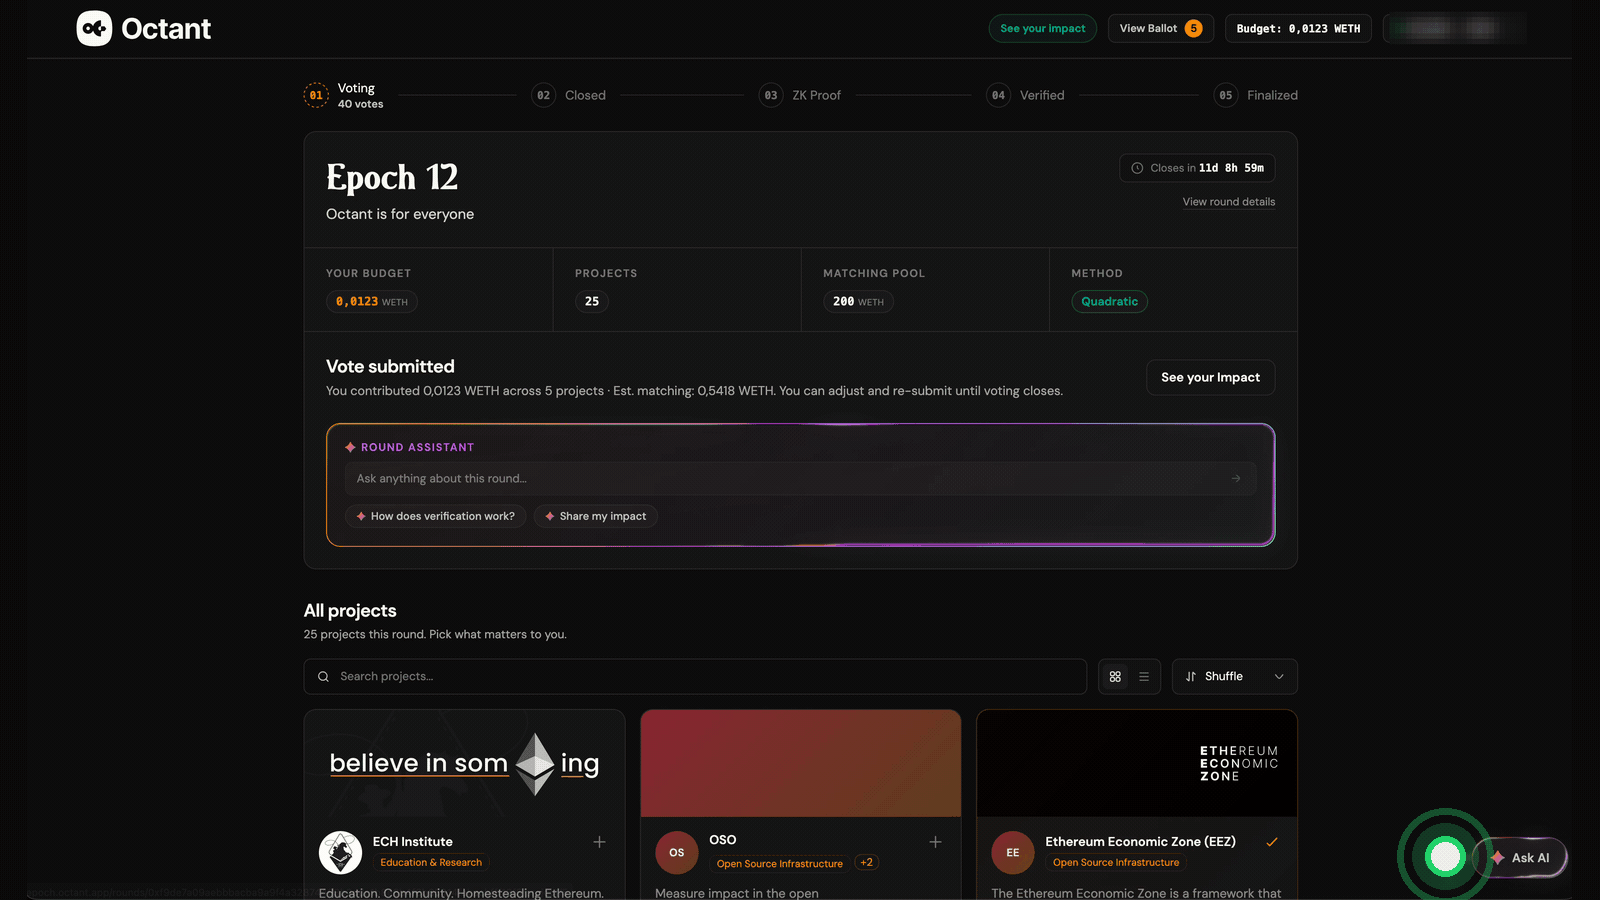Screen dimensions: 1600x900
Task: Click the 200 WETH Matching Pool value
Action: 858,301
